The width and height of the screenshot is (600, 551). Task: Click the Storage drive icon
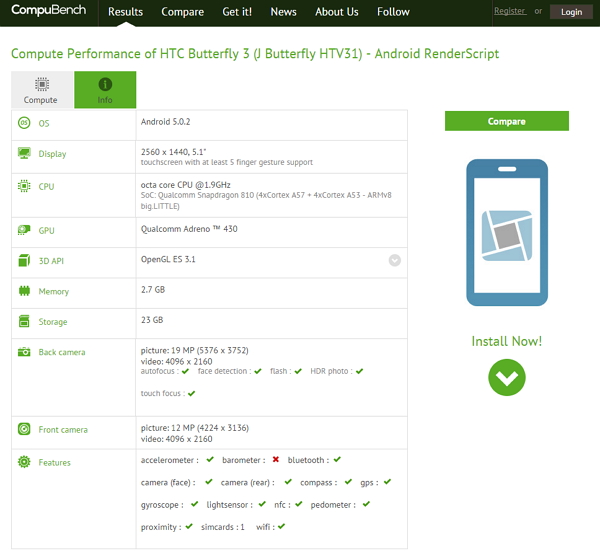point(24,322)
